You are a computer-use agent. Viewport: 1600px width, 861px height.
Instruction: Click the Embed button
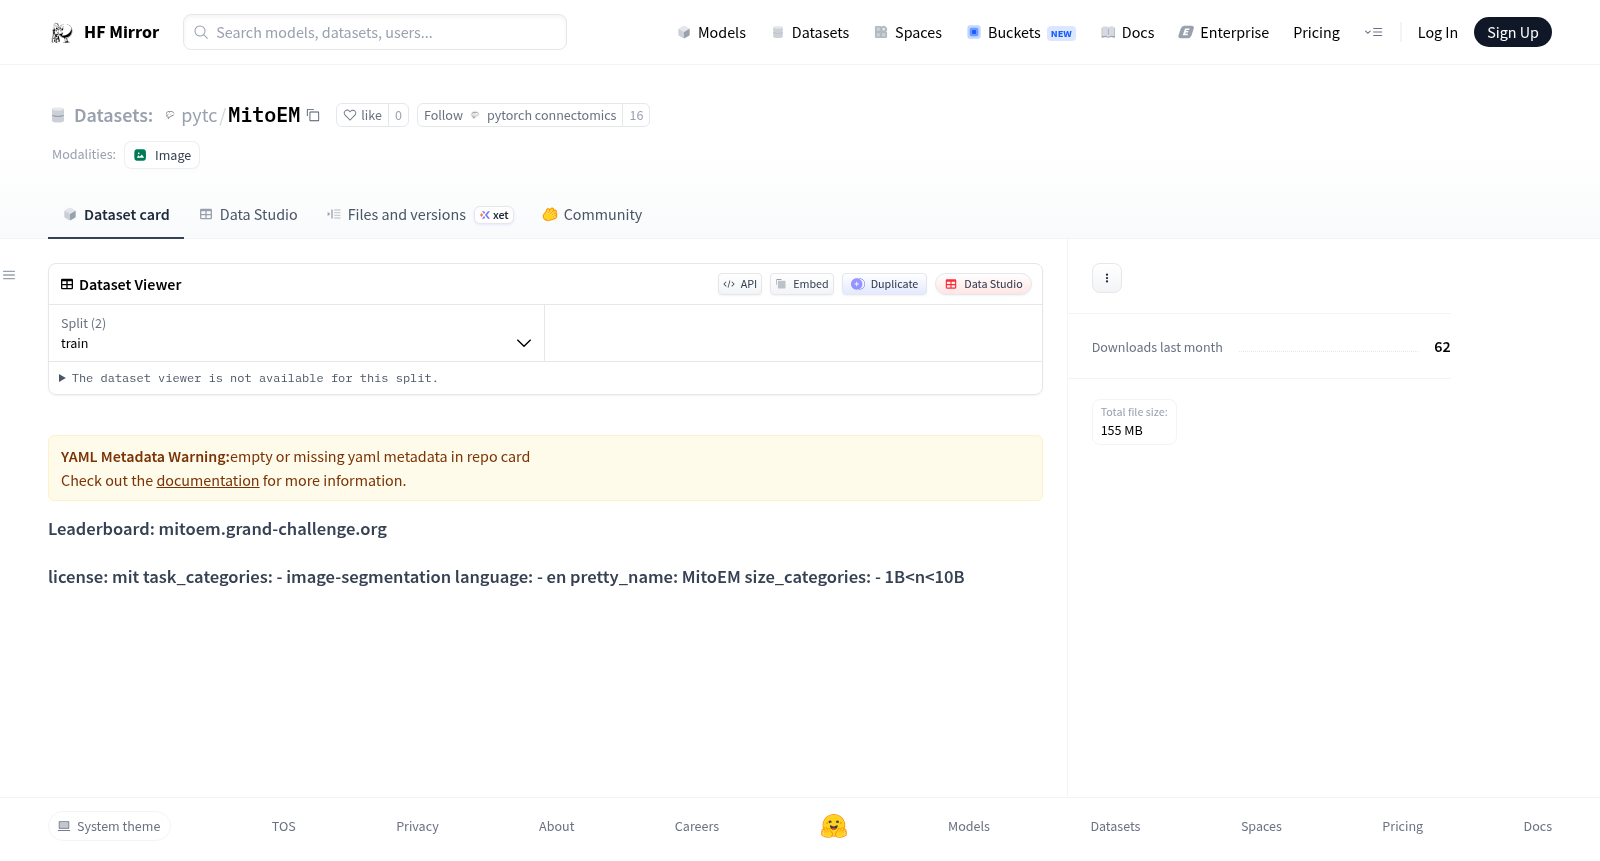point(802,284)
